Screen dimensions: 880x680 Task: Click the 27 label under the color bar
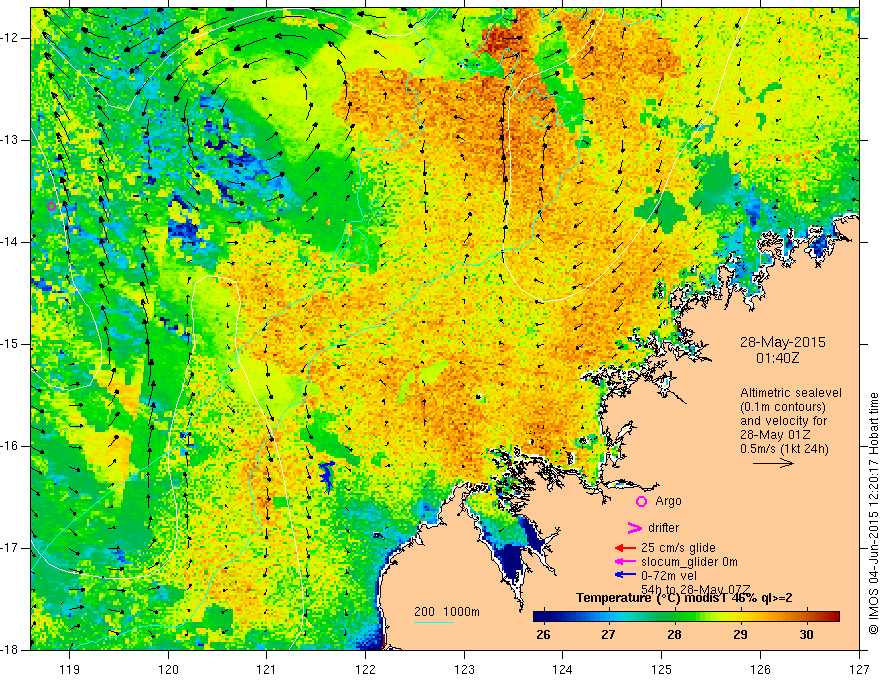(608, 635)
